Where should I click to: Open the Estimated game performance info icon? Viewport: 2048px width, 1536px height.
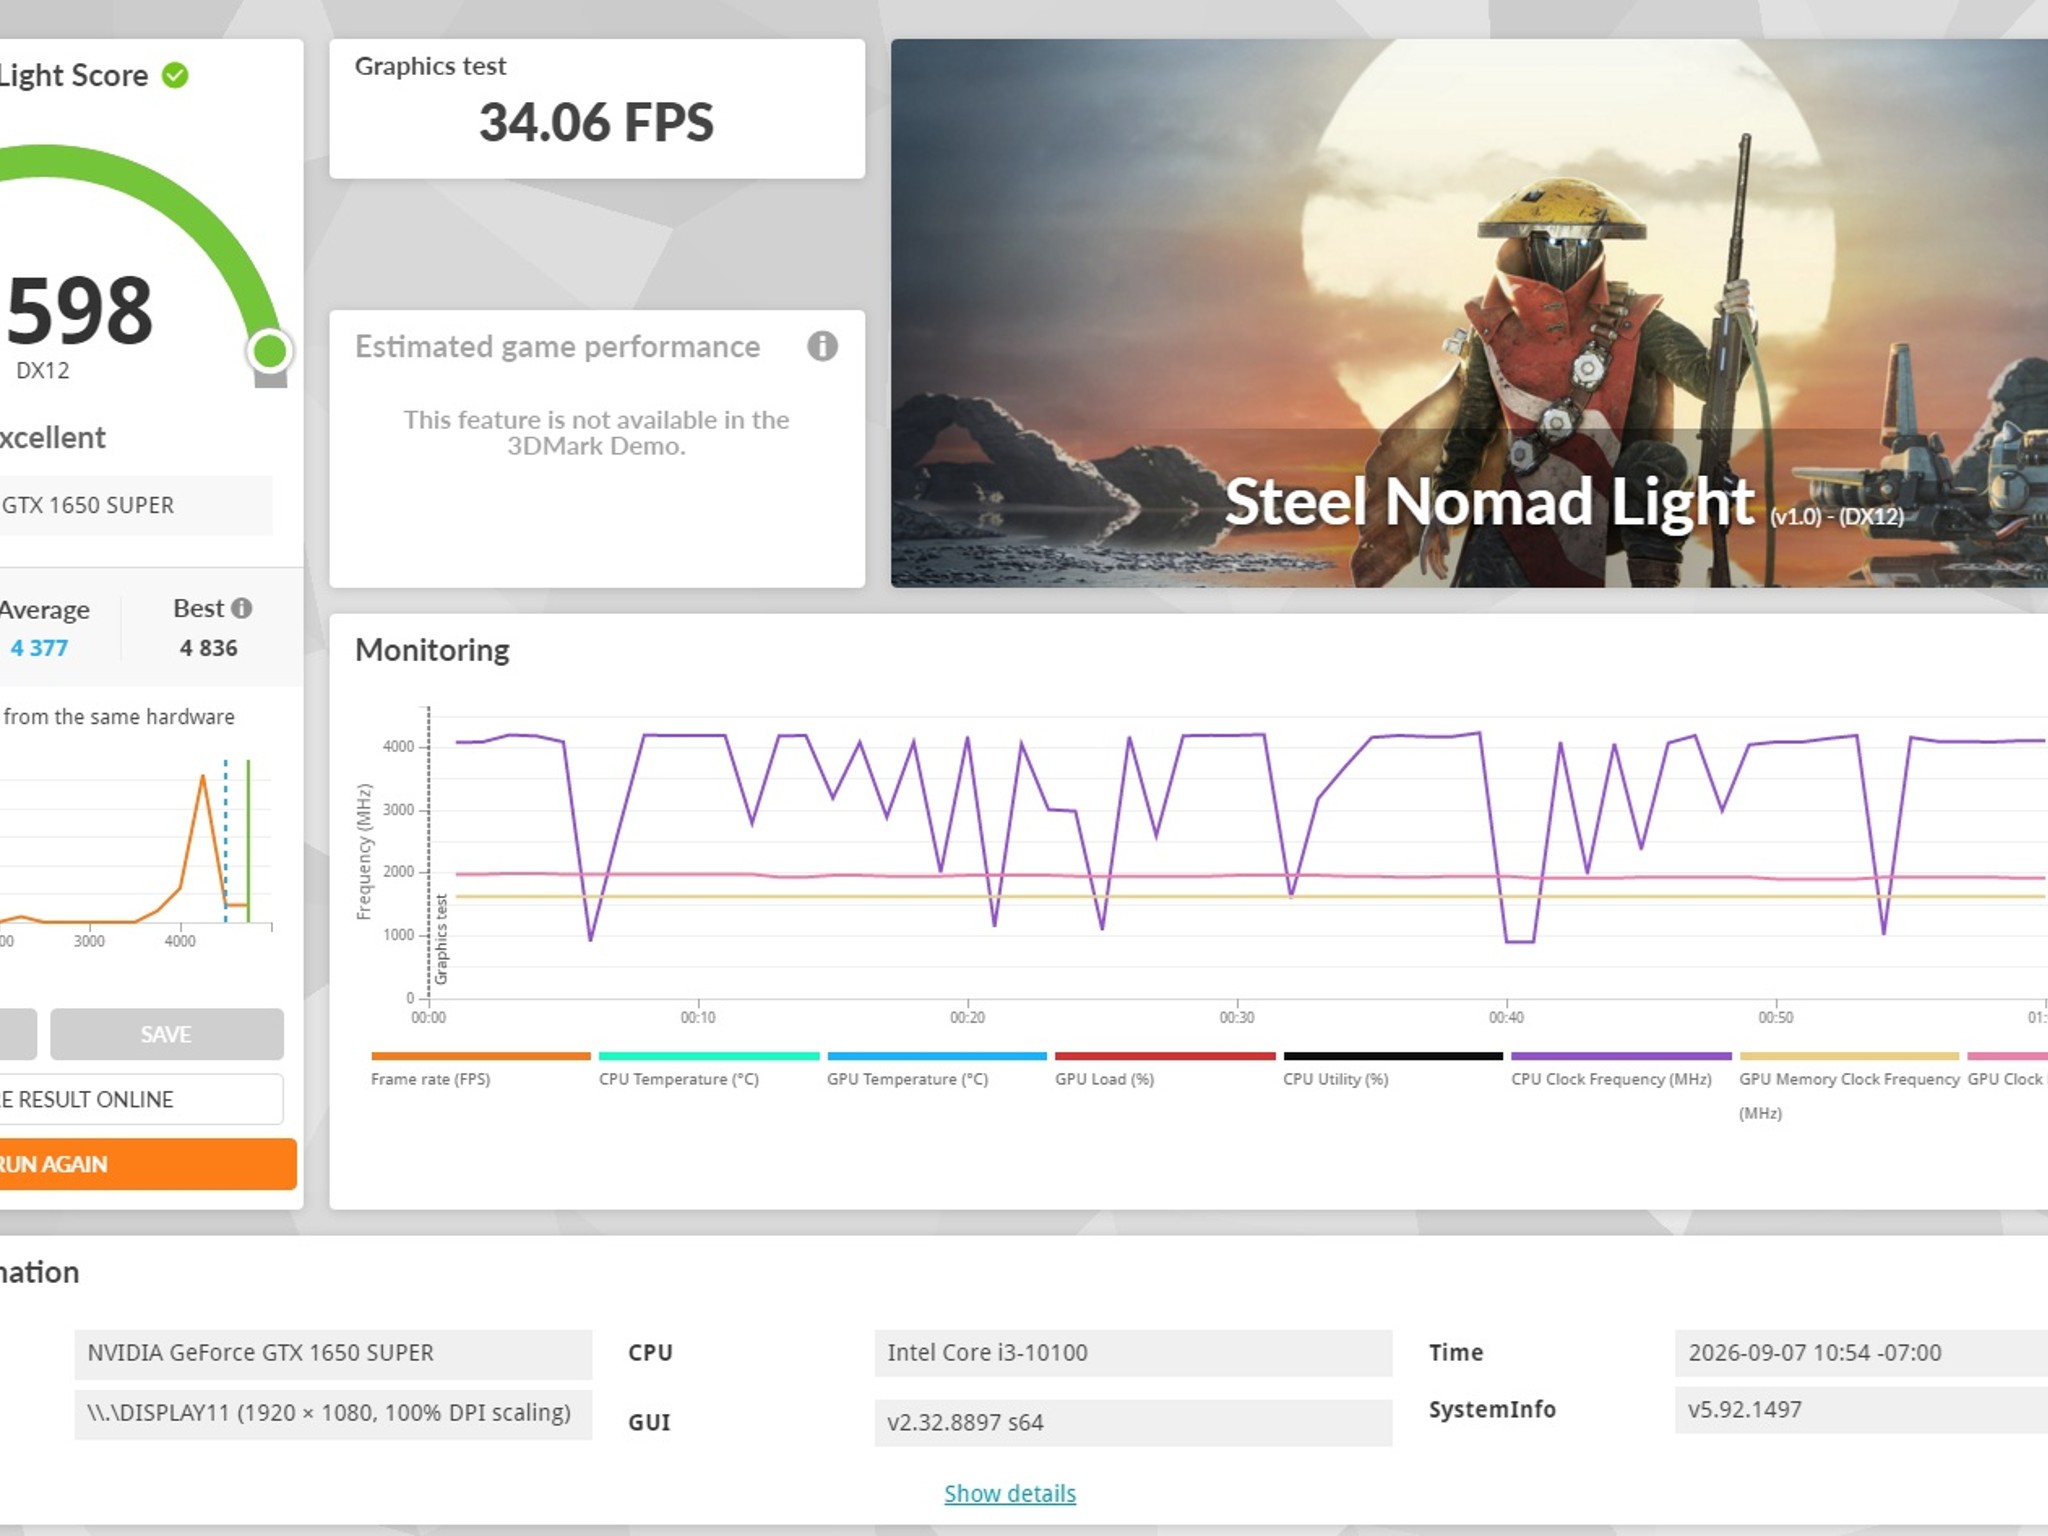(822, 346)
